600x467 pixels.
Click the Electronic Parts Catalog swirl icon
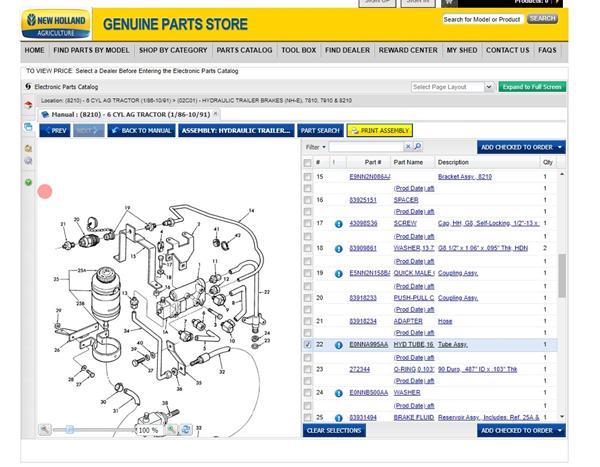click(x=28, y=87)
